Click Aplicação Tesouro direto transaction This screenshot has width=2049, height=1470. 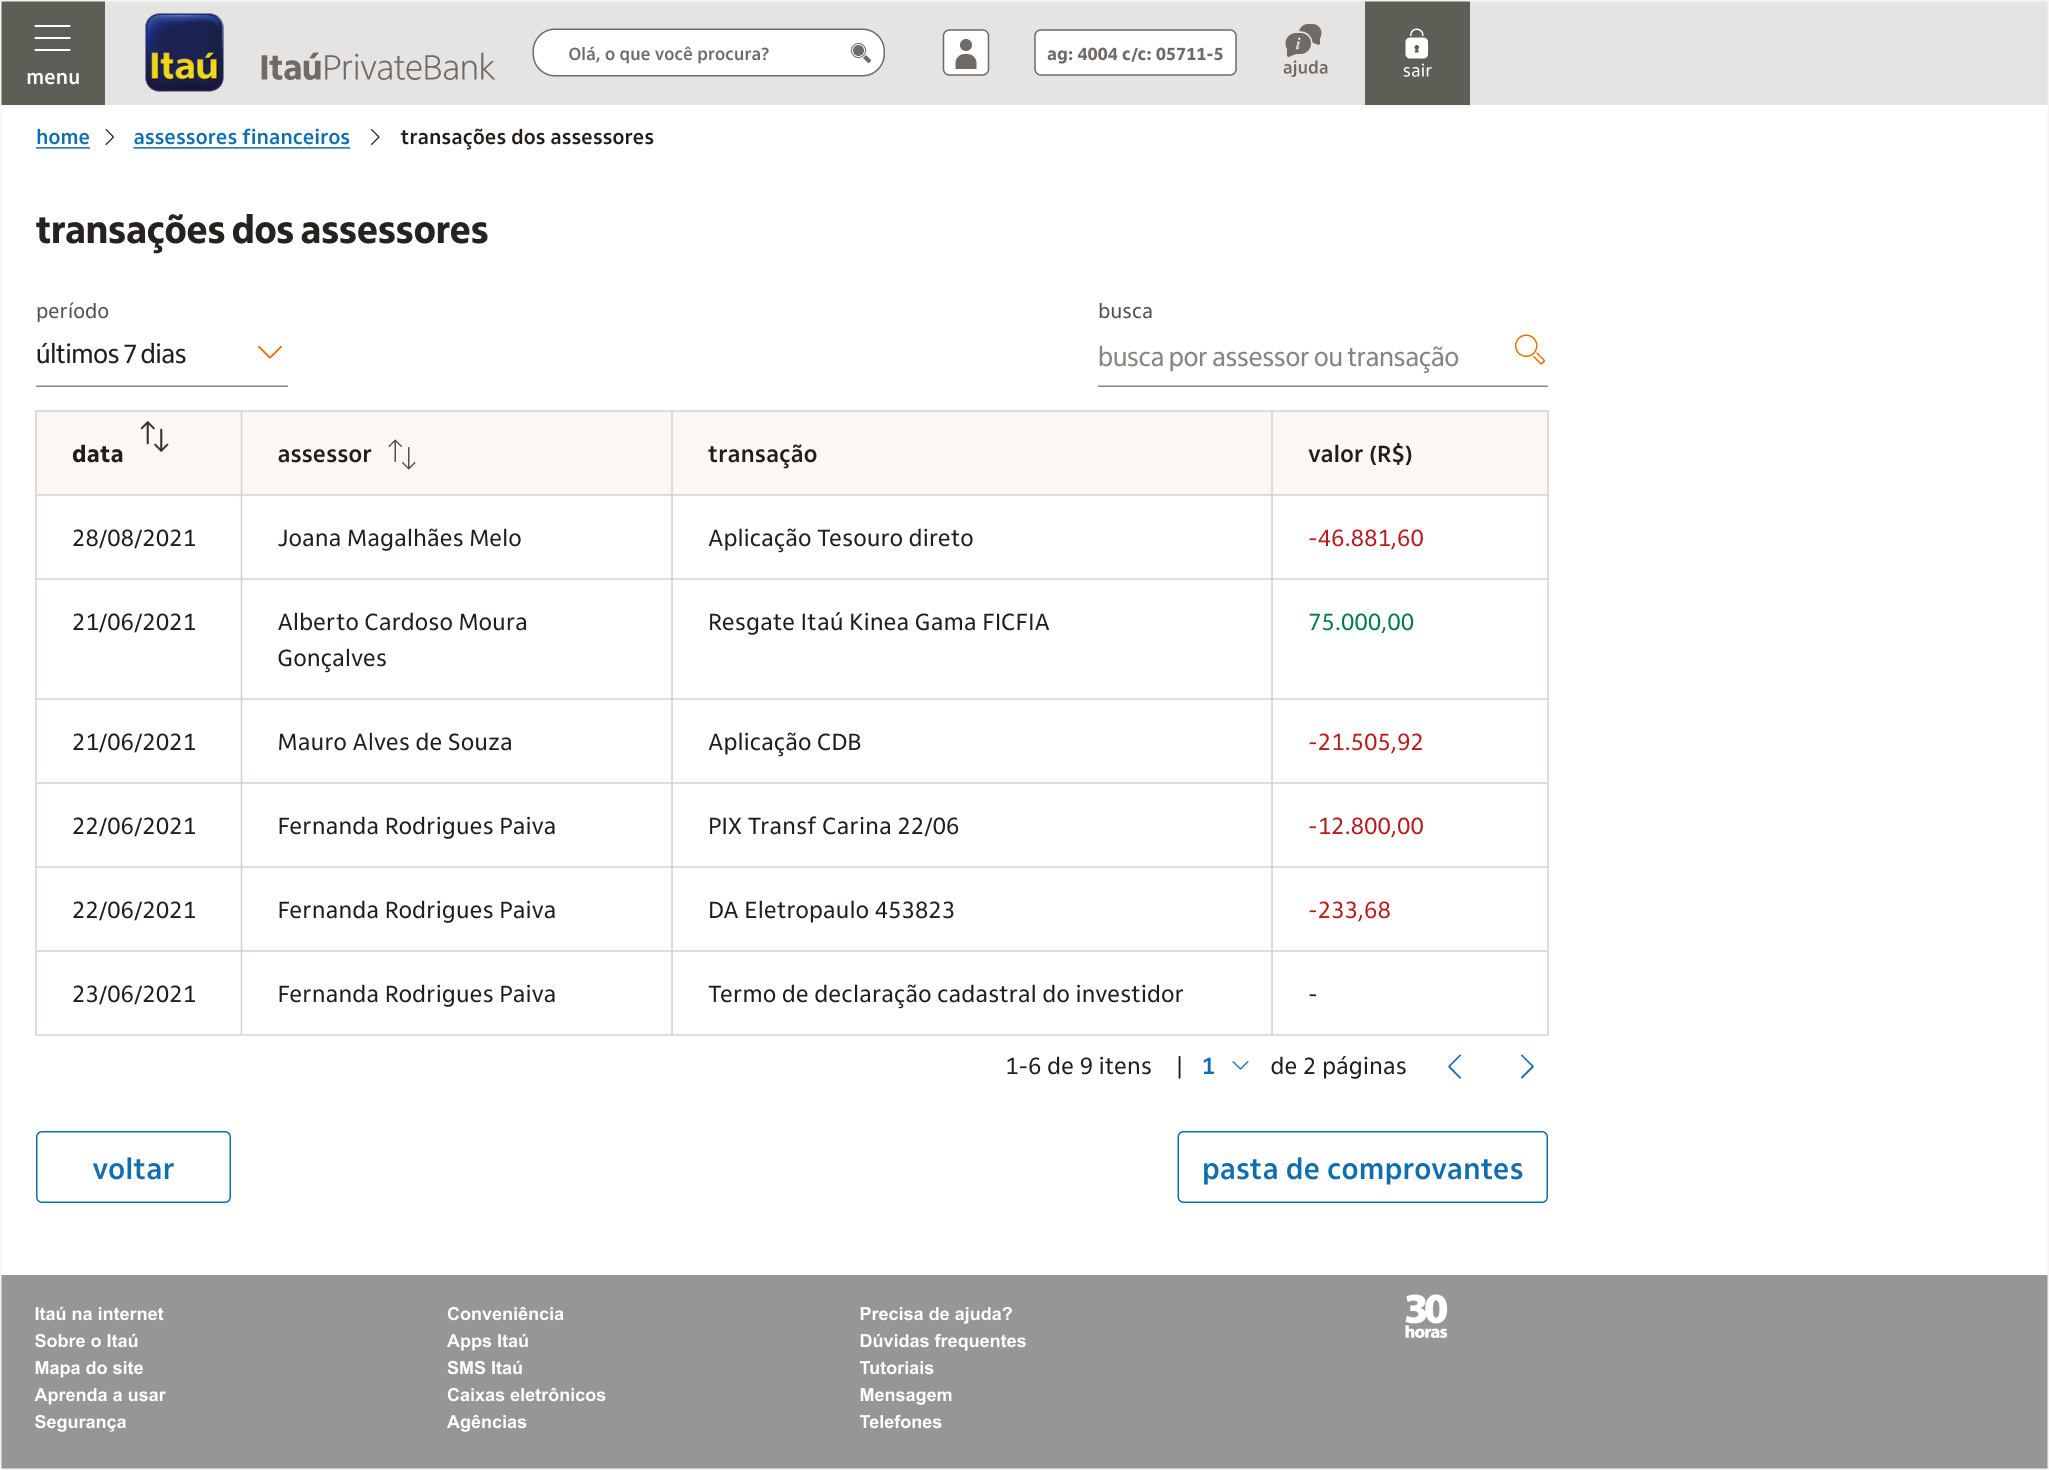(x=840, y=538)
